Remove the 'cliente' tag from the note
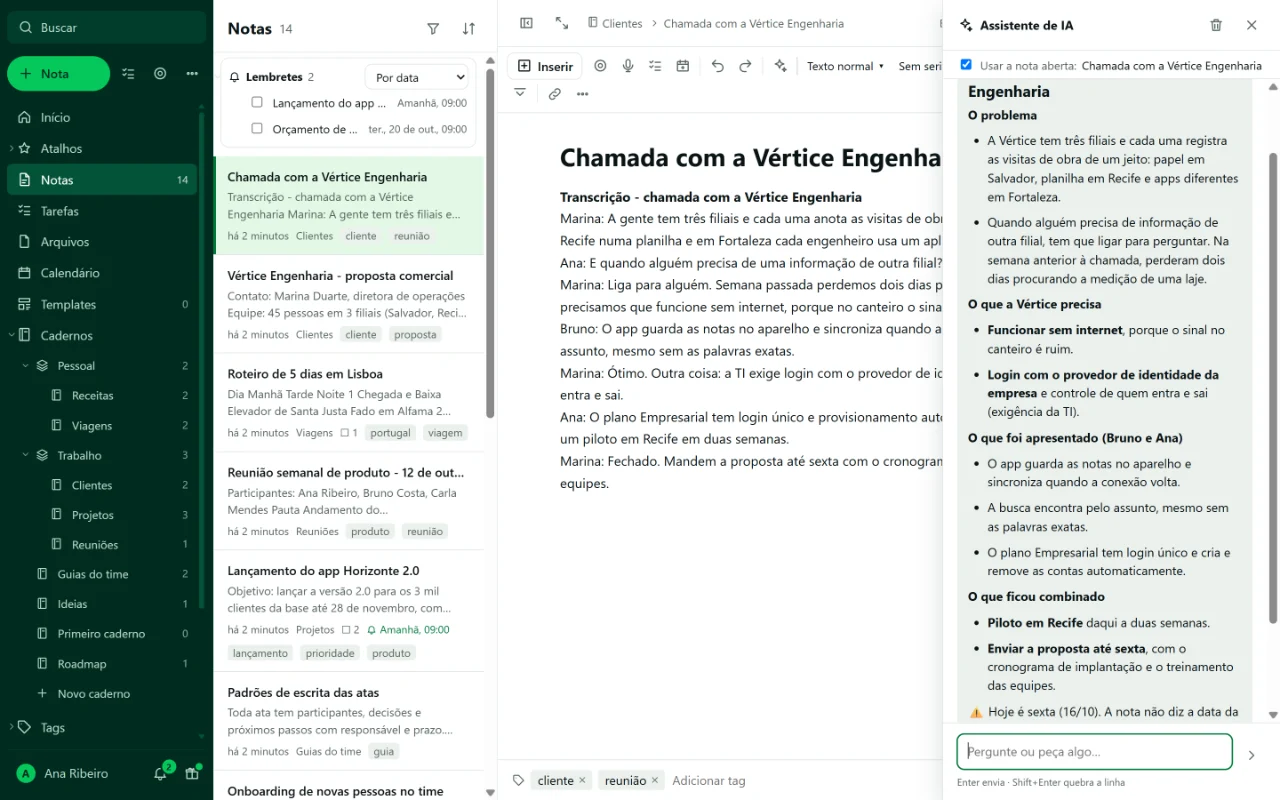 pyautogui.click(x=582, y=780)
